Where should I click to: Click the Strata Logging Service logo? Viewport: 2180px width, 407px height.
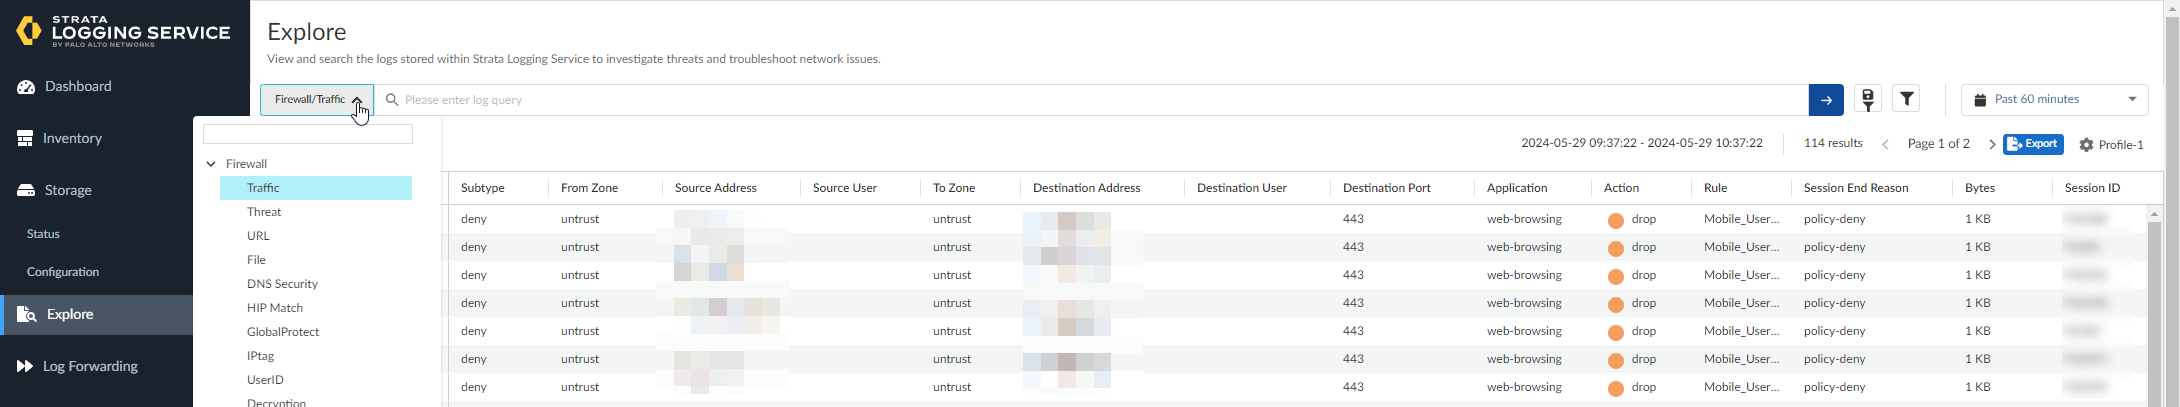pyautogui.click(x=123, y=32)
